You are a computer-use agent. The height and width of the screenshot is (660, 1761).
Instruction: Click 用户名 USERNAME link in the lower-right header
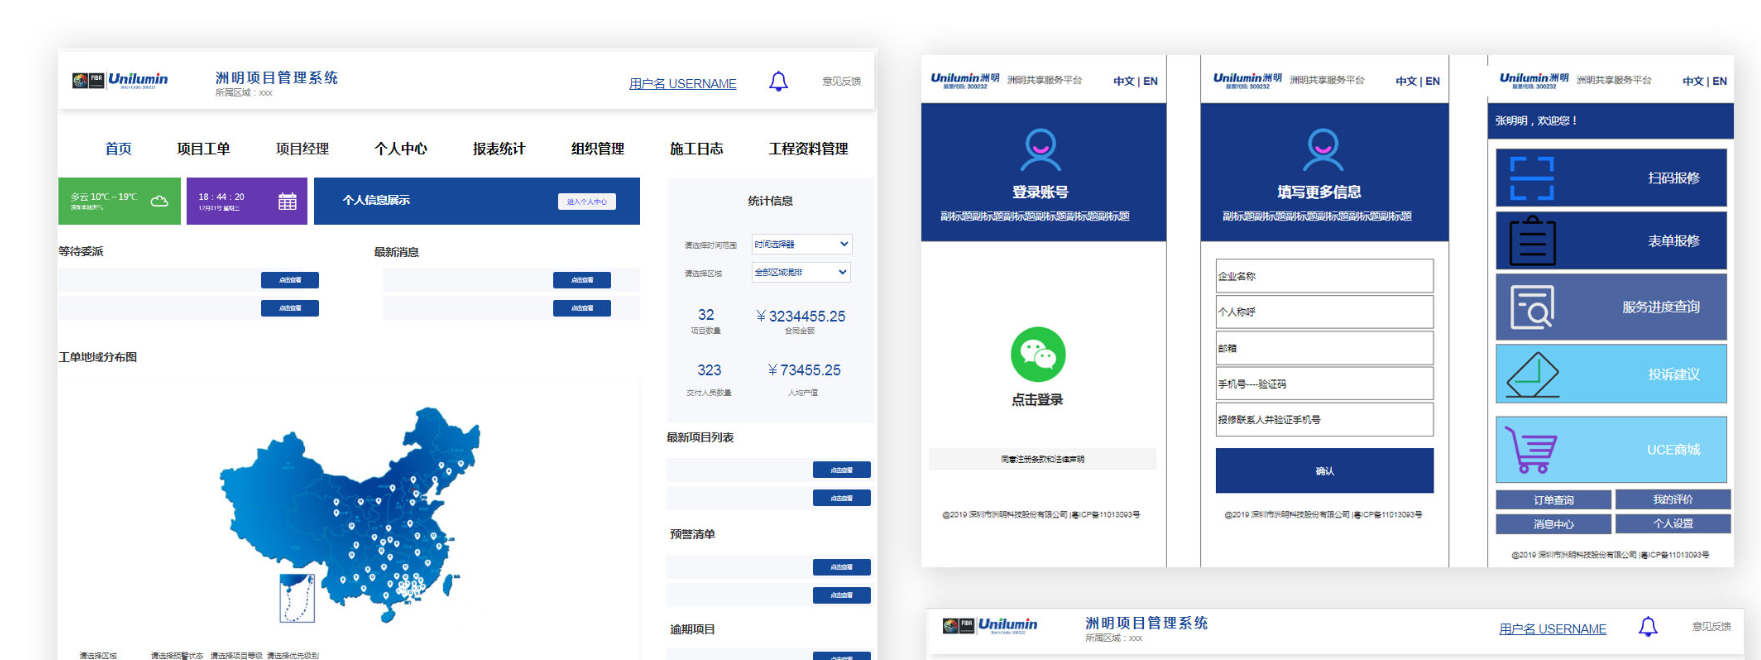point(1553,629)
